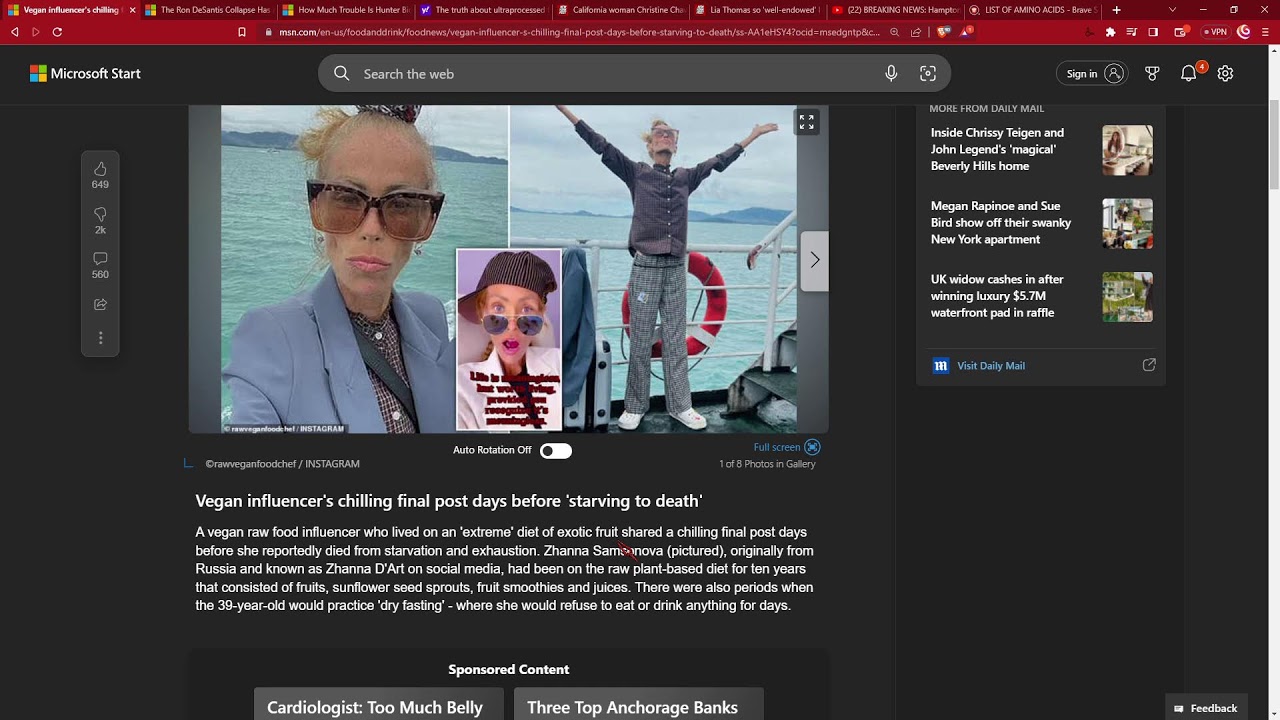The height and width of the screenshot is (720, 1280).
Task: Click the Sign in button
Action: click(x=1092, y=74)
